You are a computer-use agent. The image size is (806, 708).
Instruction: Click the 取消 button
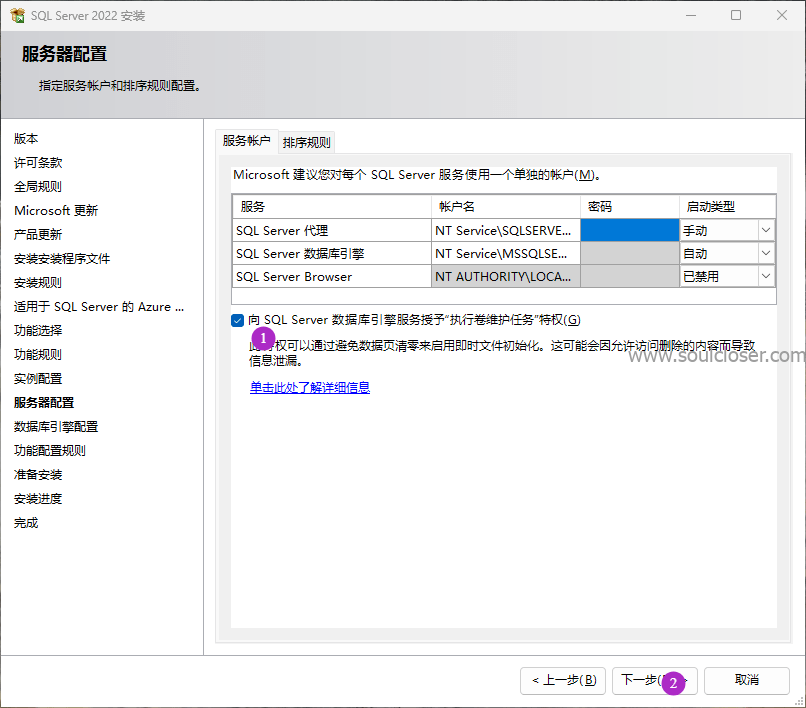[x=746, y=681]
